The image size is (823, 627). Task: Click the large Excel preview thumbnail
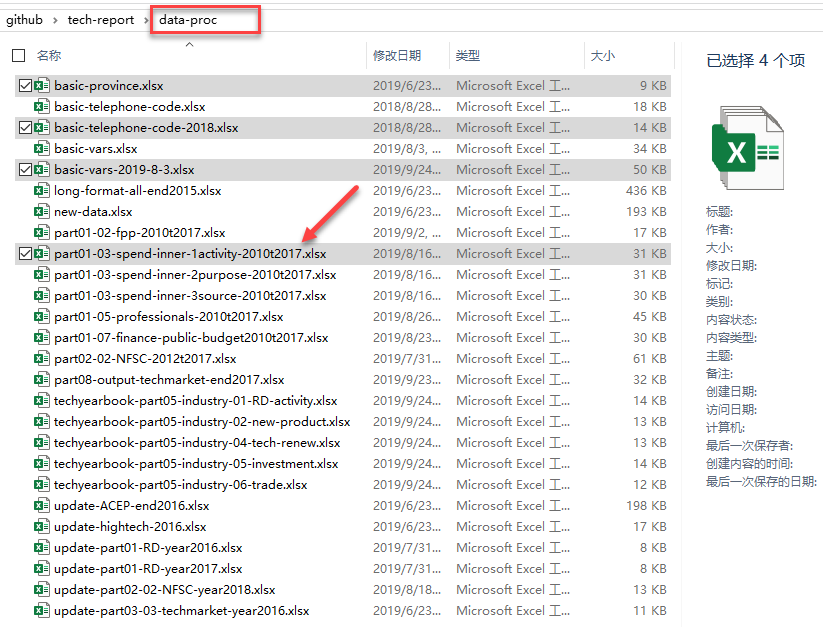tap(746, 152)
